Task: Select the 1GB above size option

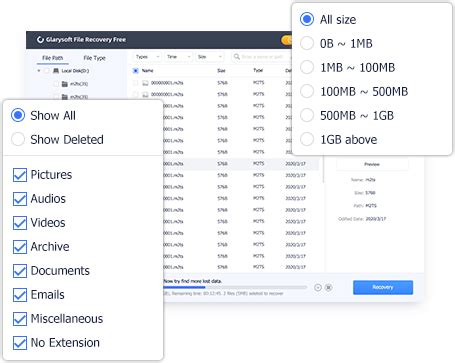Action: [307, 139]
